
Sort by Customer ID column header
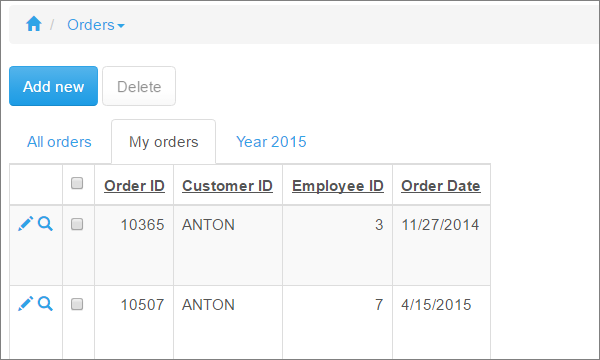point(227,186)
